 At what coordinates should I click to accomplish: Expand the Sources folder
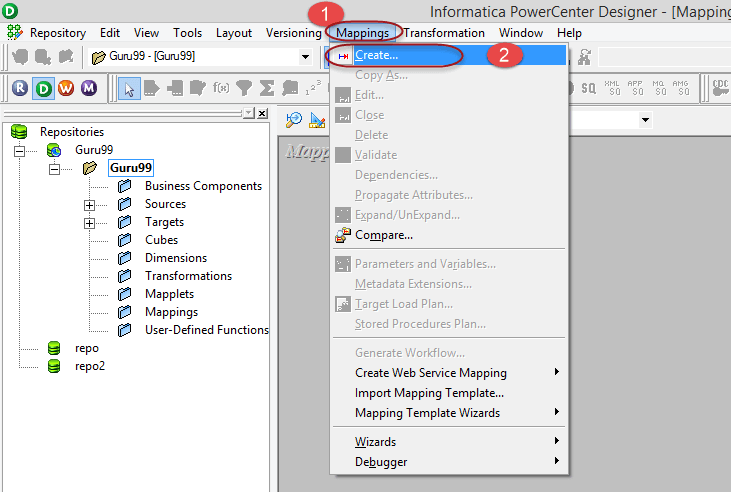(x=90, y=205)
